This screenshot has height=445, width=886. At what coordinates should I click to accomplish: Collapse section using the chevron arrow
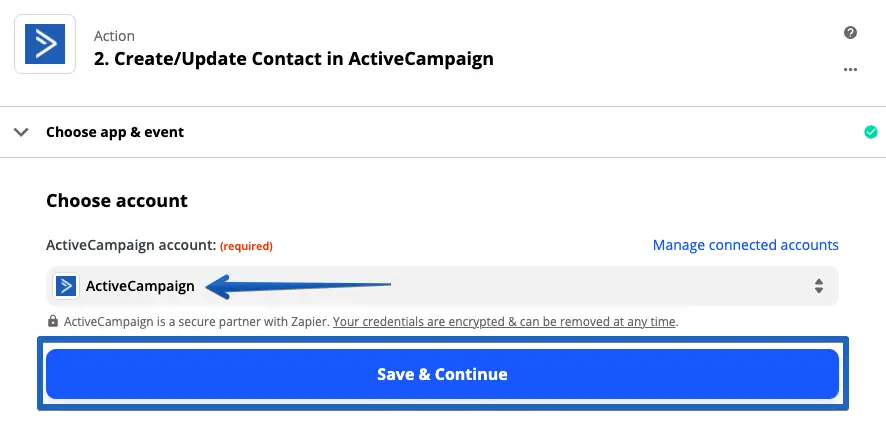[x=20, y=132]
